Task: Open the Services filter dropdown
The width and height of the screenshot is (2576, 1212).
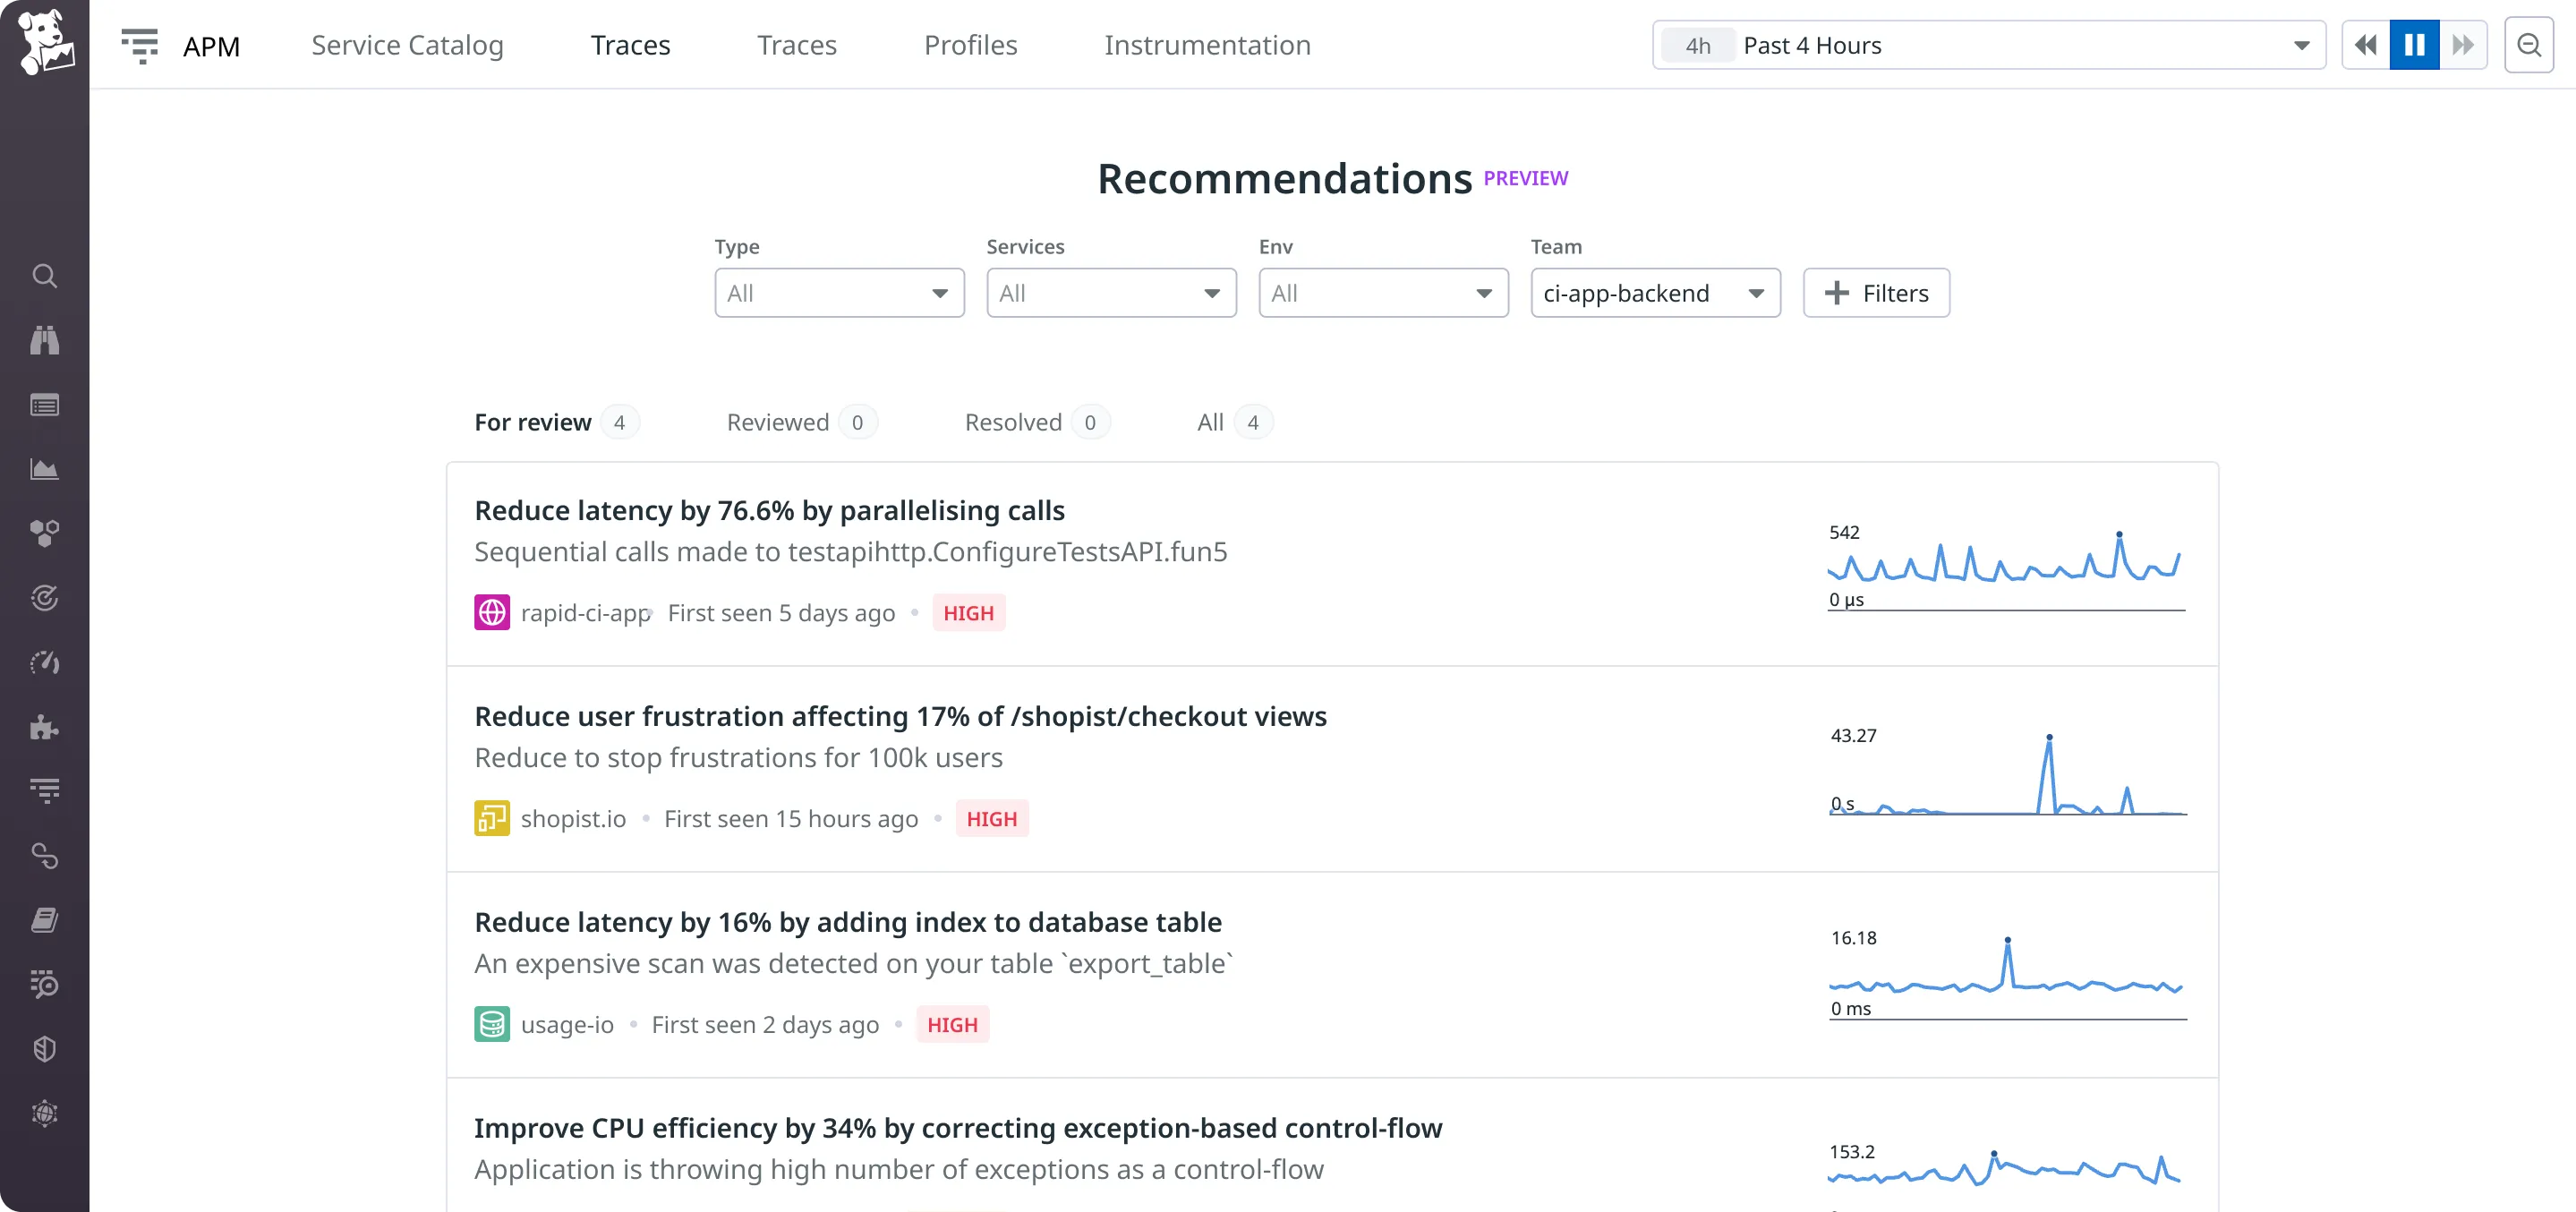Action: (x=1111, y=293)
